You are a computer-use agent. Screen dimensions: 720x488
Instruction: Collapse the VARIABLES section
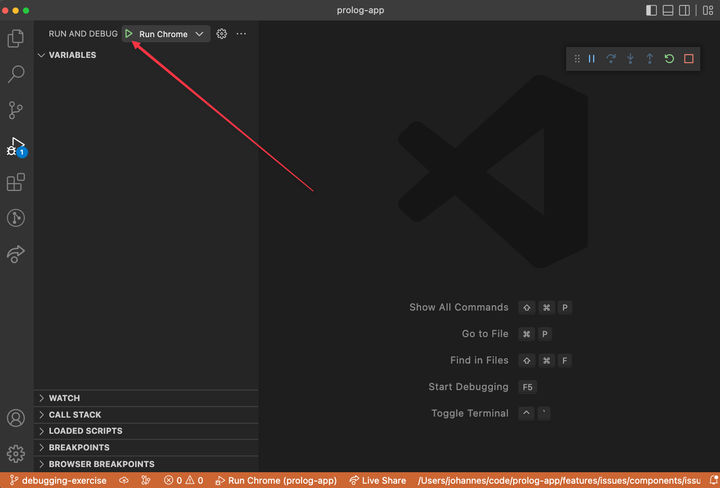pyautogui.click(x=146, y=55)
